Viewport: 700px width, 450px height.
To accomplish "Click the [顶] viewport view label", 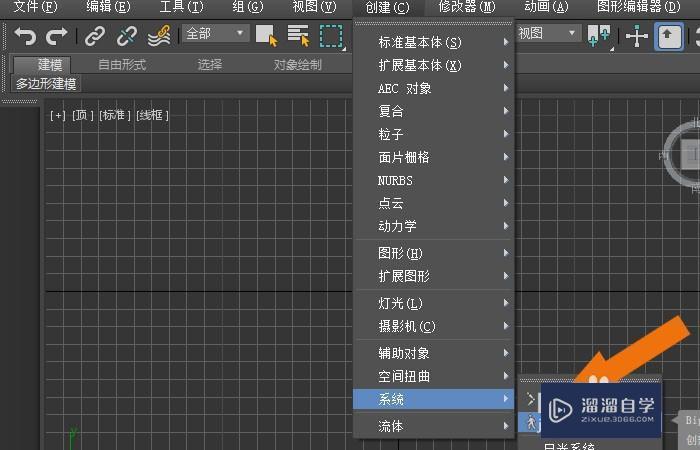I will click(83, 116).
